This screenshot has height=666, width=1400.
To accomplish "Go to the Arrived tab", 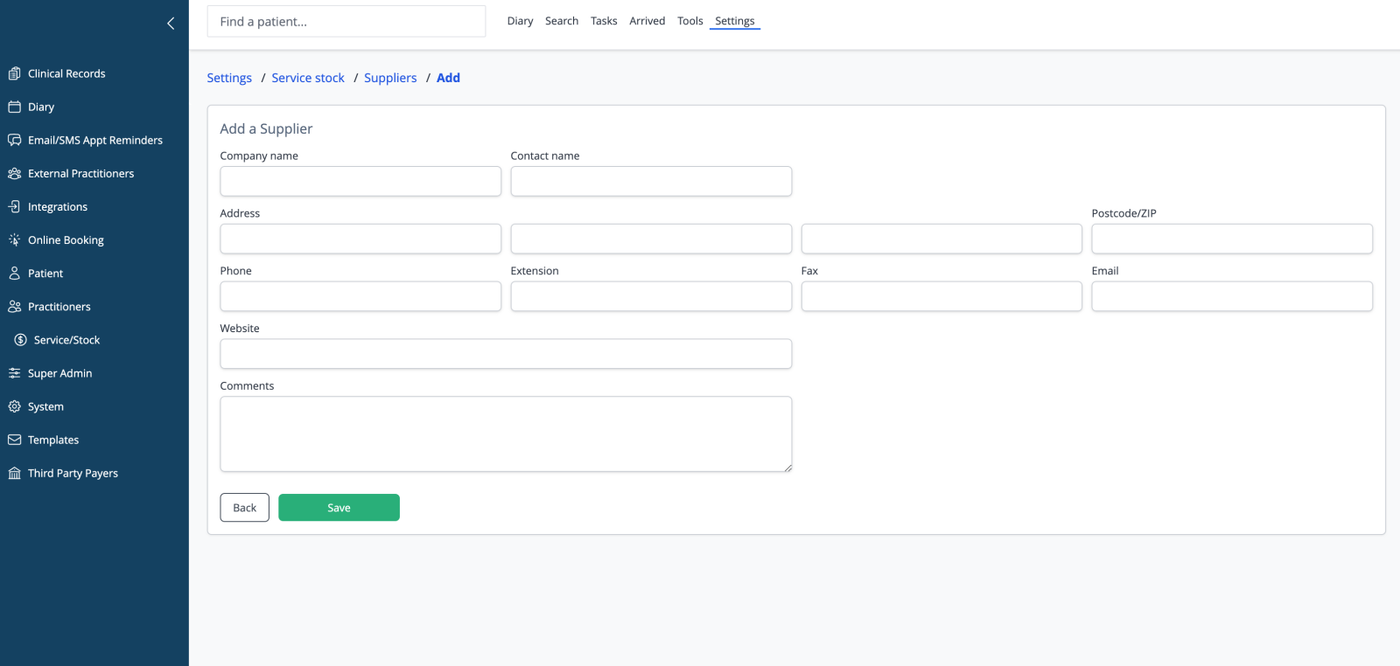I will pyautogui.click(x=647, y=21).
